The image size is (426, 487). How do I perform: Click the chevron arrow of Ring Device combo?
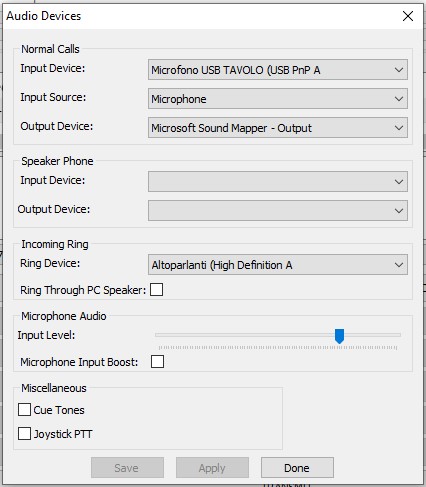[399, 265]
